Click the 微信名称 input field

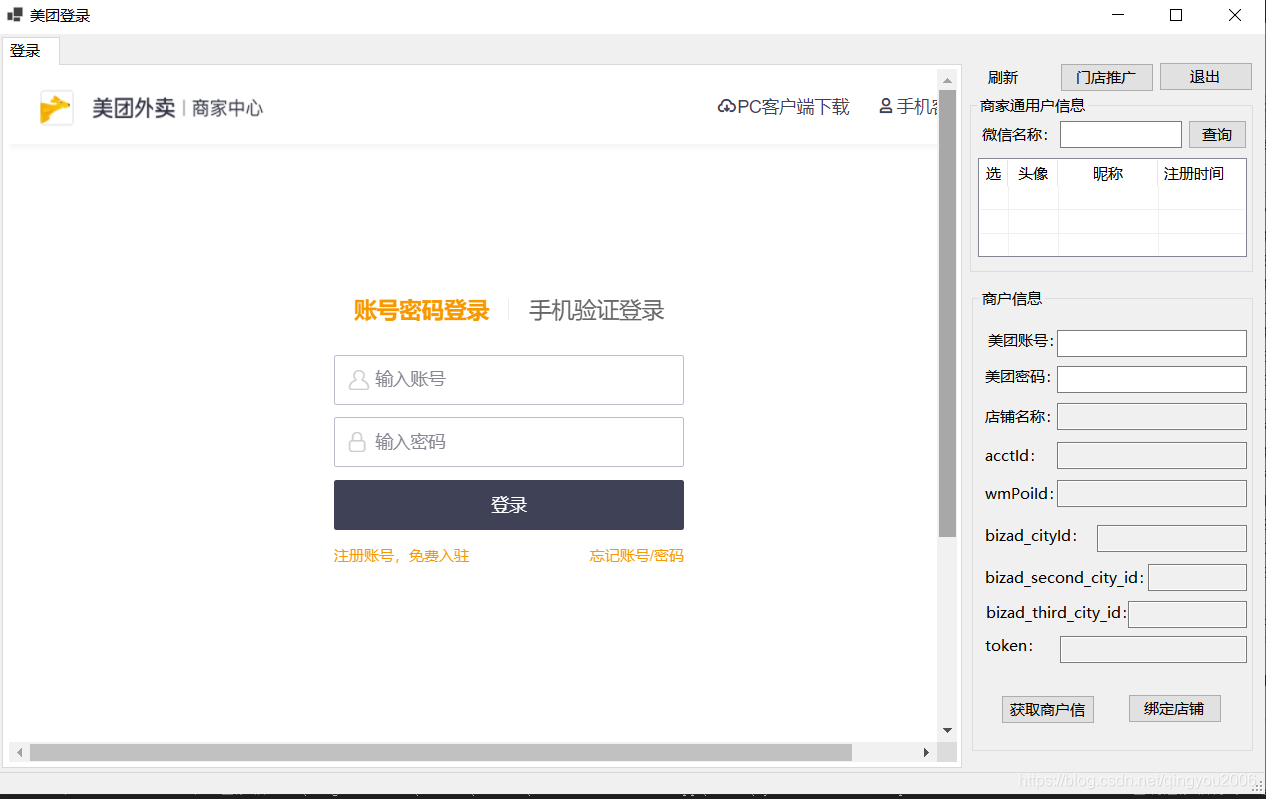pyautogui.click(x=1121, y=134)
